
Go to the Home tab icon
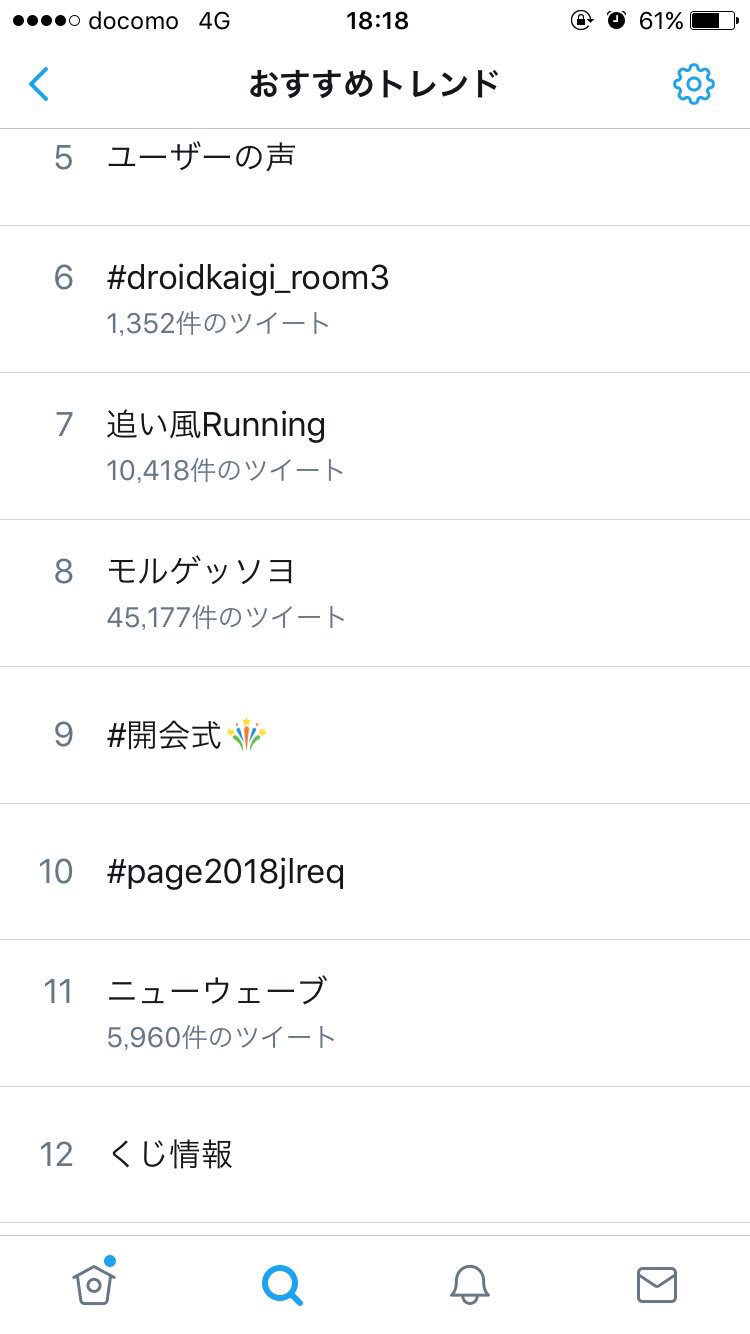click(94, 1283)
